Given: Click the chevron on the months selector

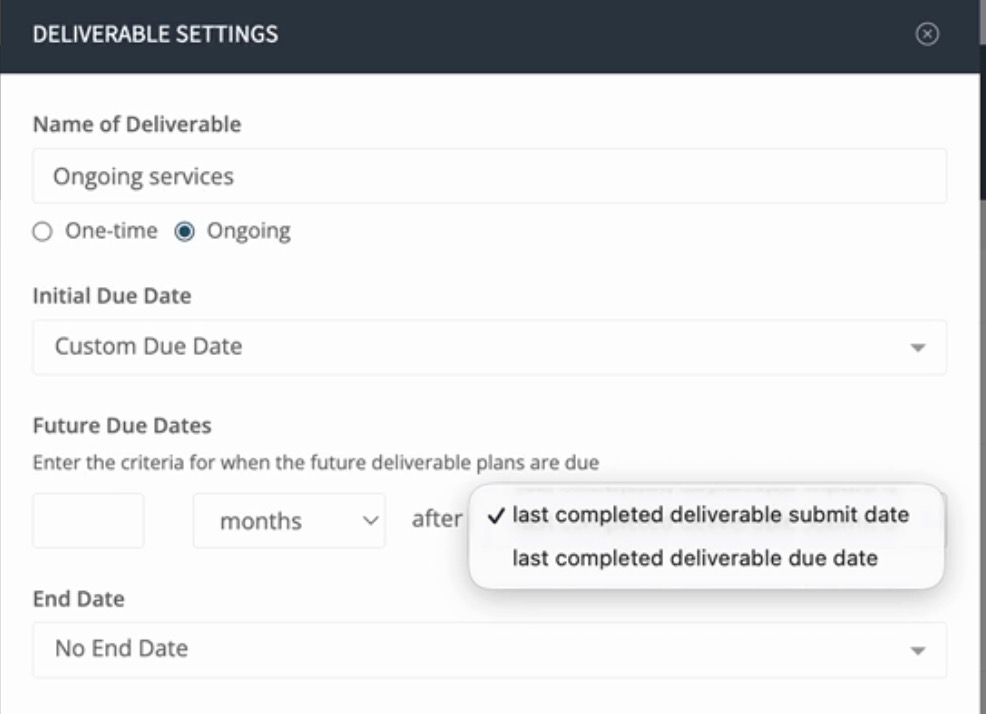Looking at the screenshot, I should click(x=371, y=521).
